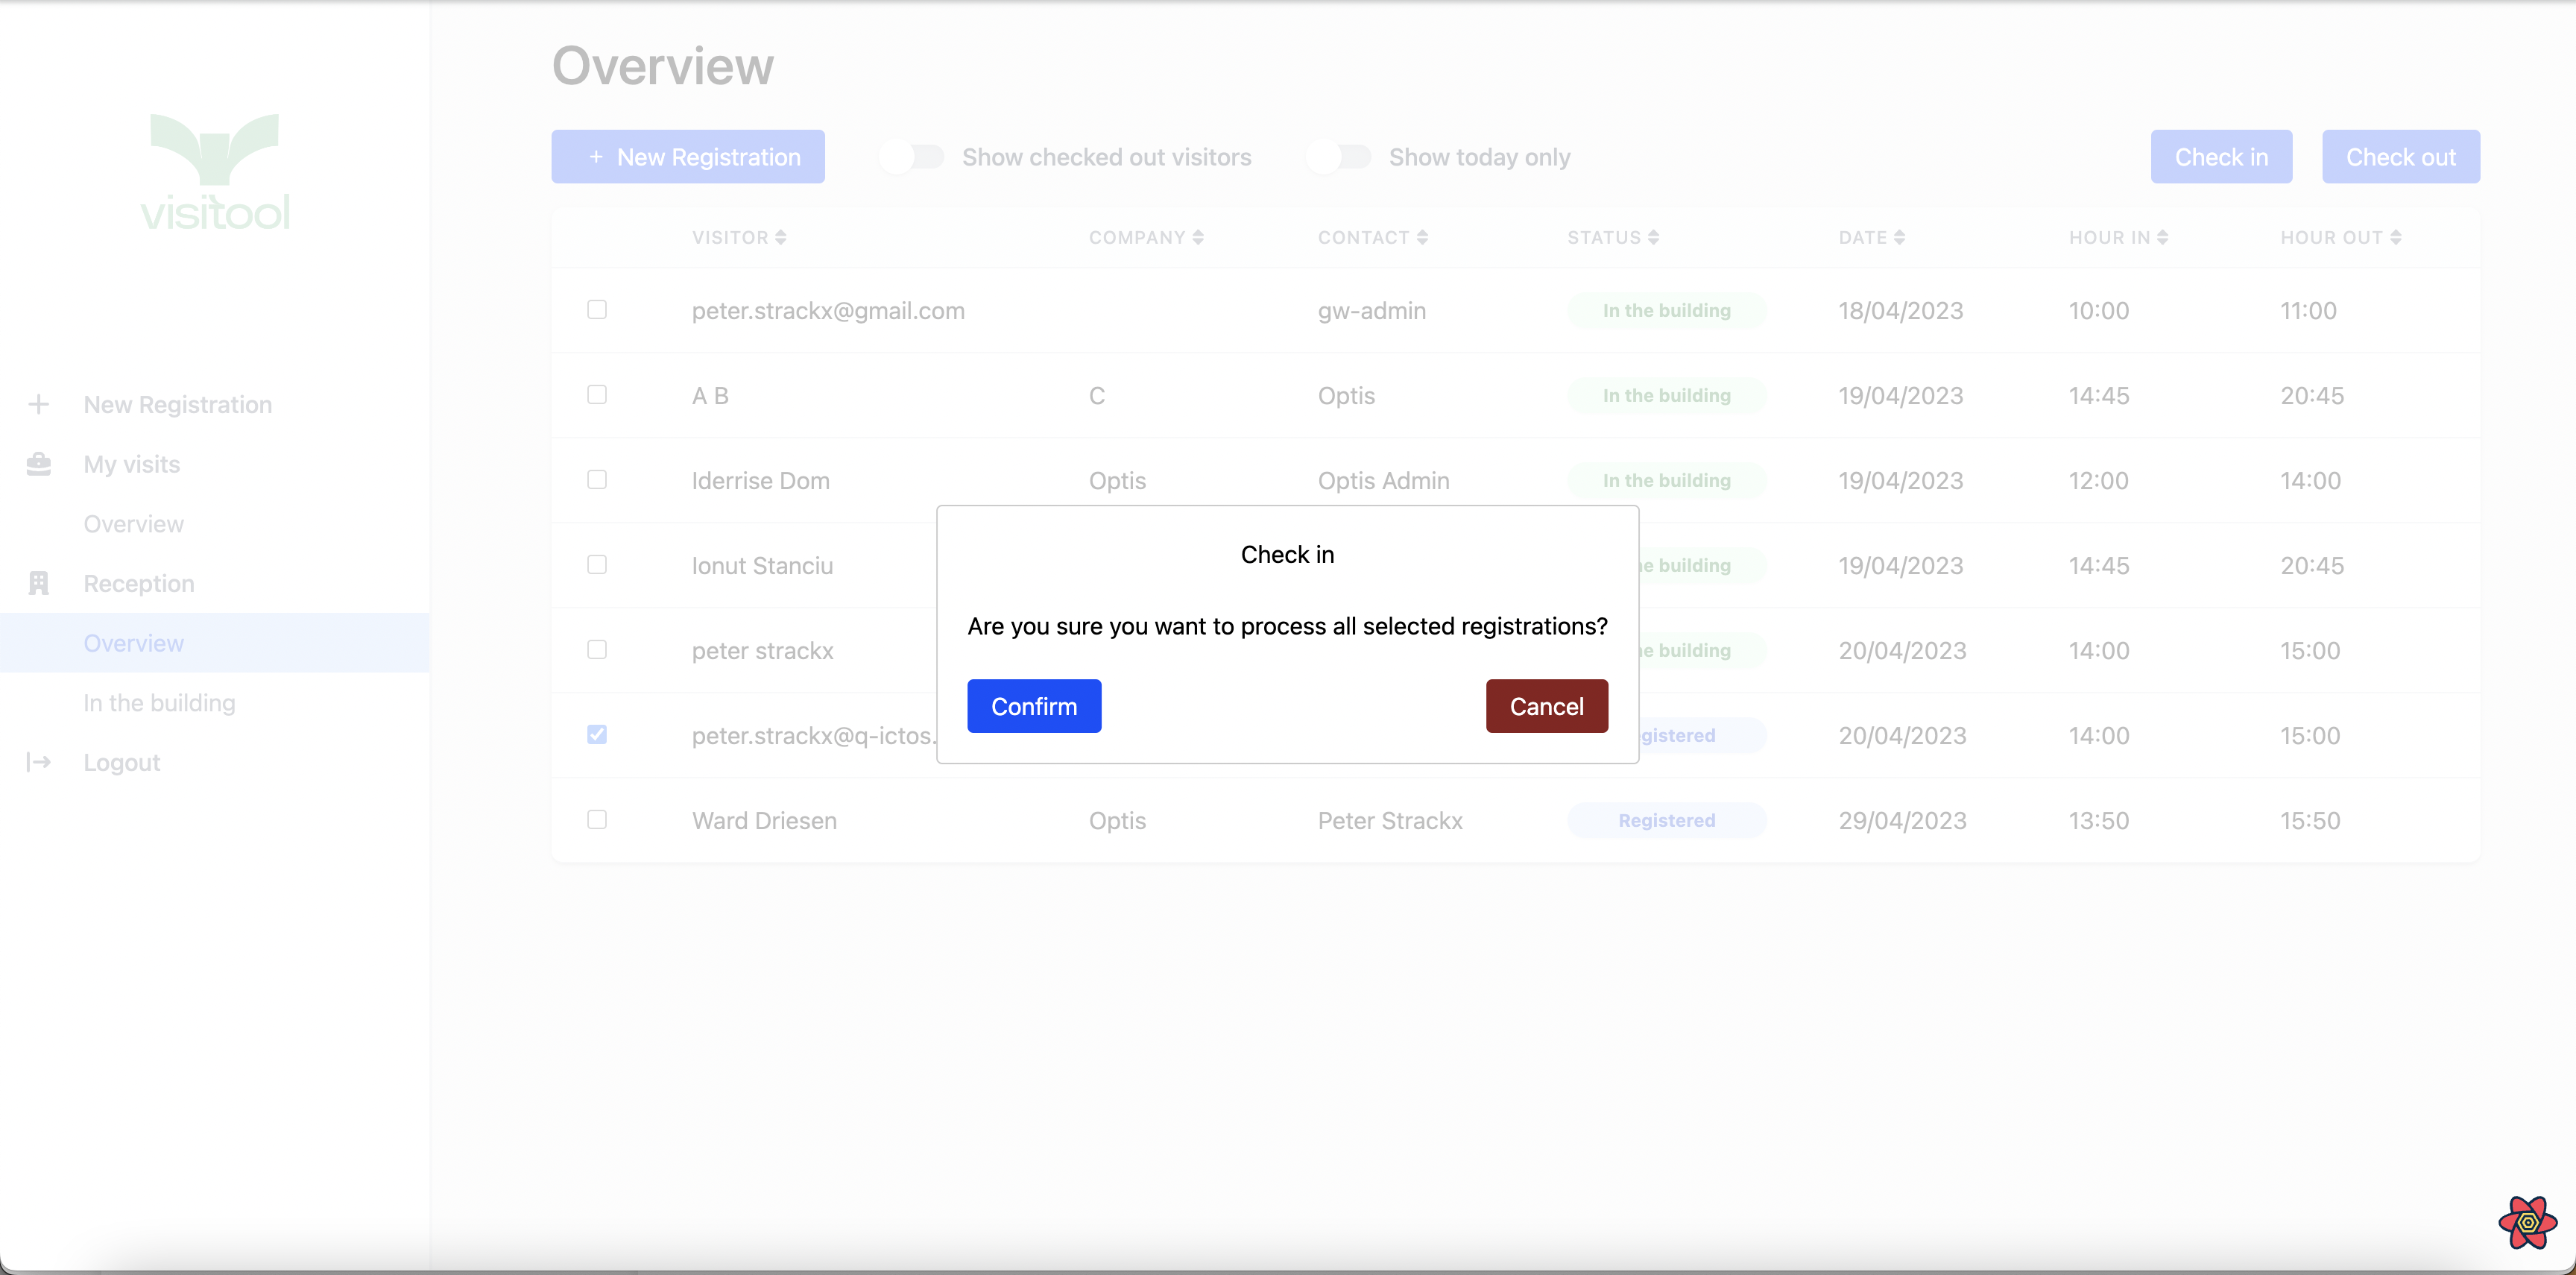Tick checkbox for peter strackx row
2576x1275 pixels.
click(597, 650)
